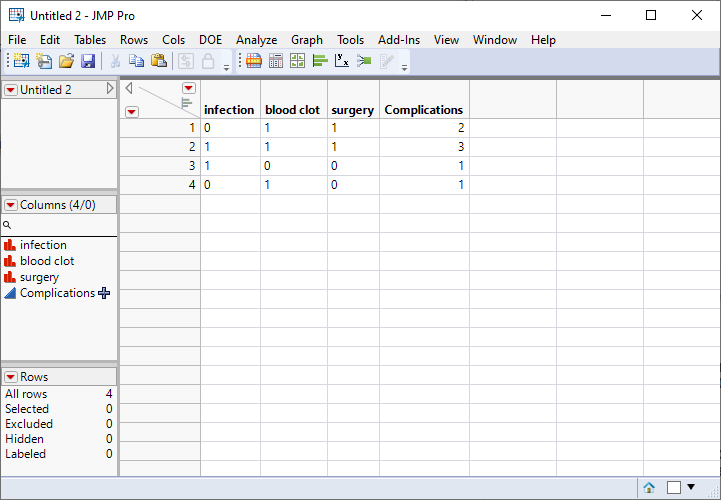Open the Tables menu
The width and height of the screenshot is (721, 500).
[x=90, y=40]
